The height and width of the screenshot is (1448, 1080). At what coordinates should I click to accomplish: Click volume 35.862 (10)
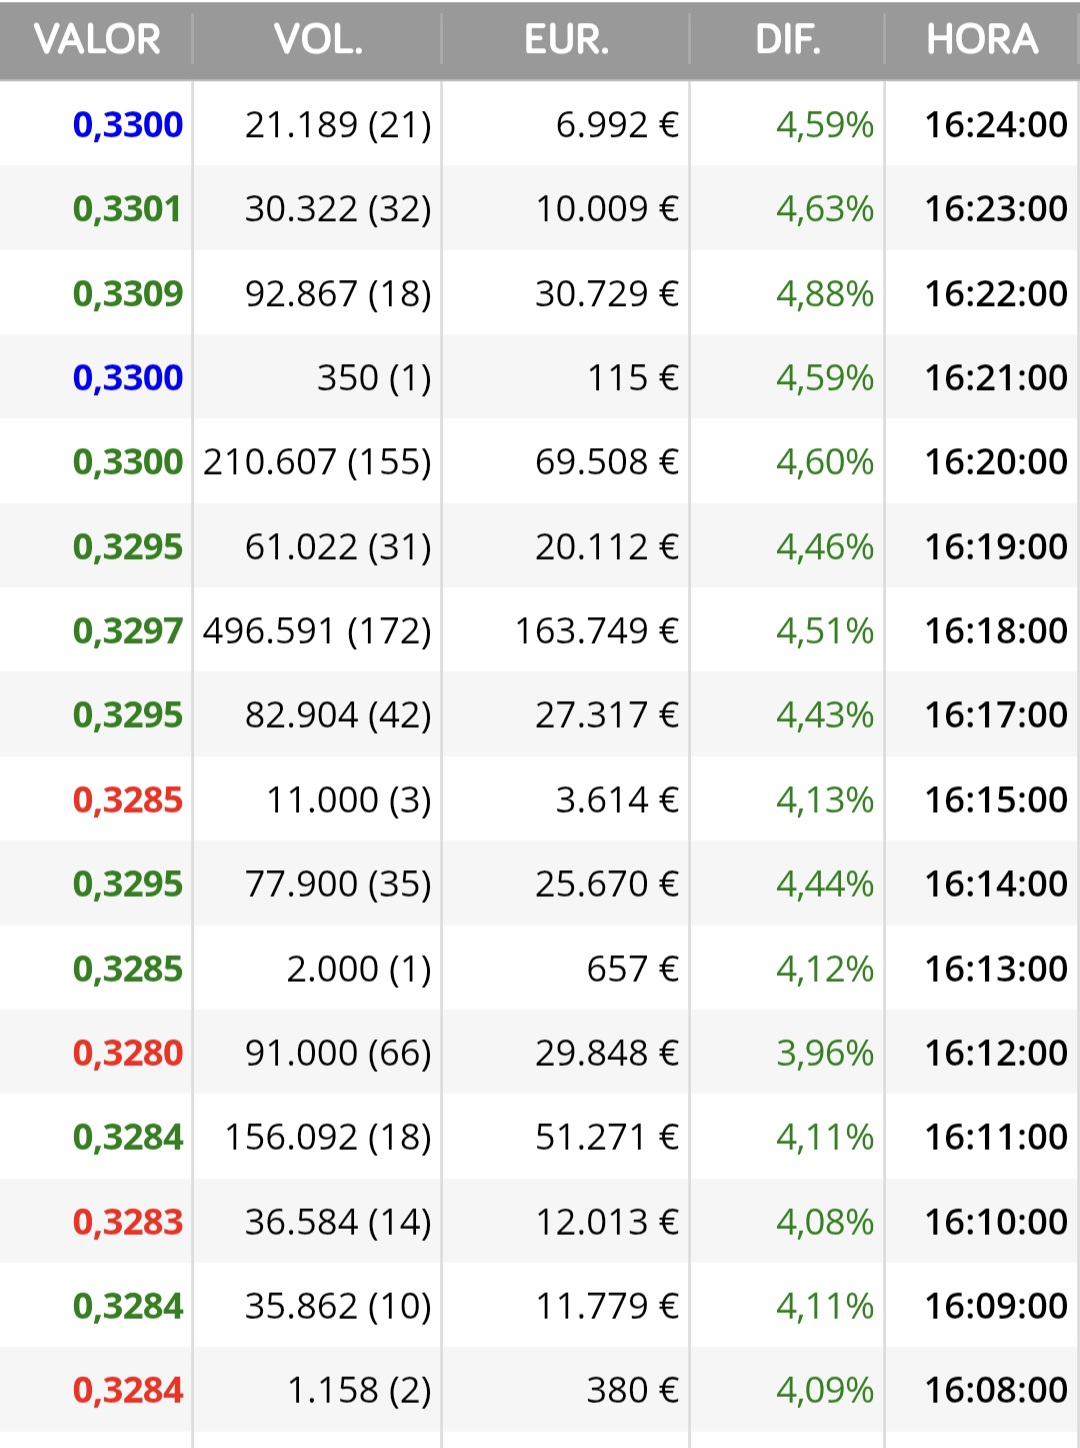coord(338,1306)
